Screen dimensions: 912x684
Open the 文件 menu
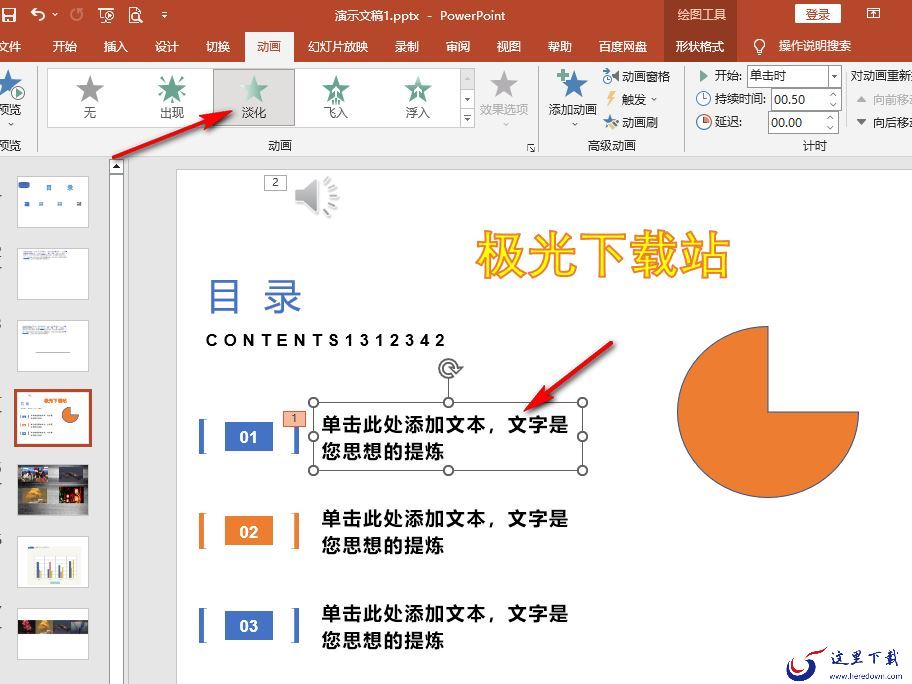pyautogui.click(x=10, y=47)
